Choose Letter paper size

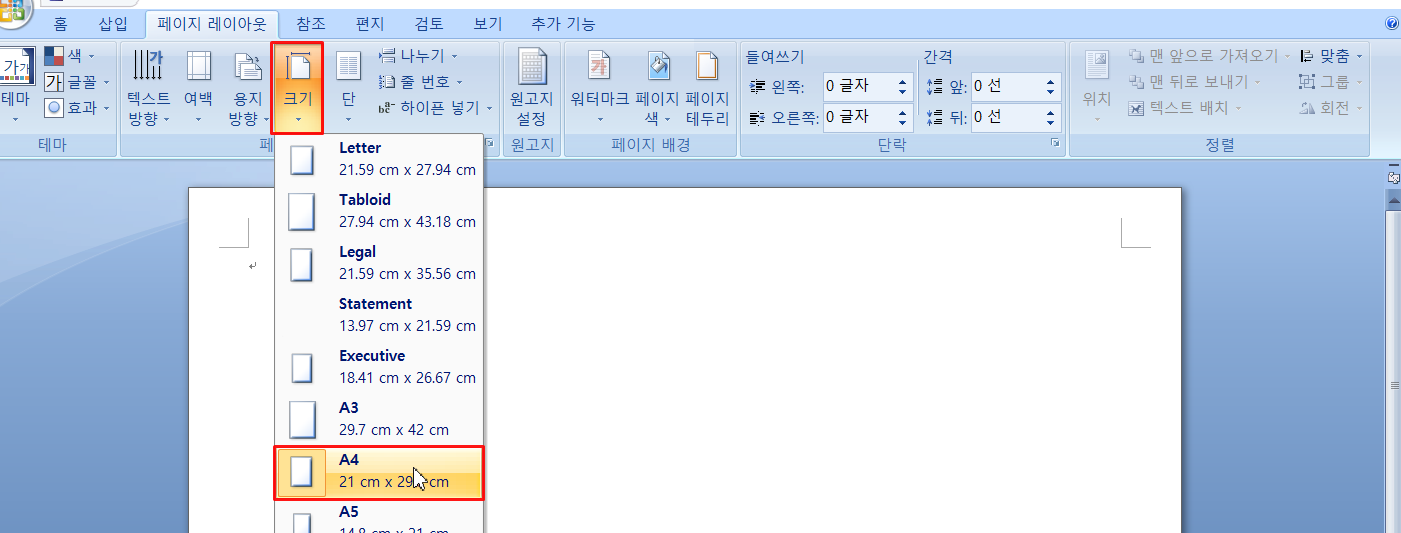380,159
